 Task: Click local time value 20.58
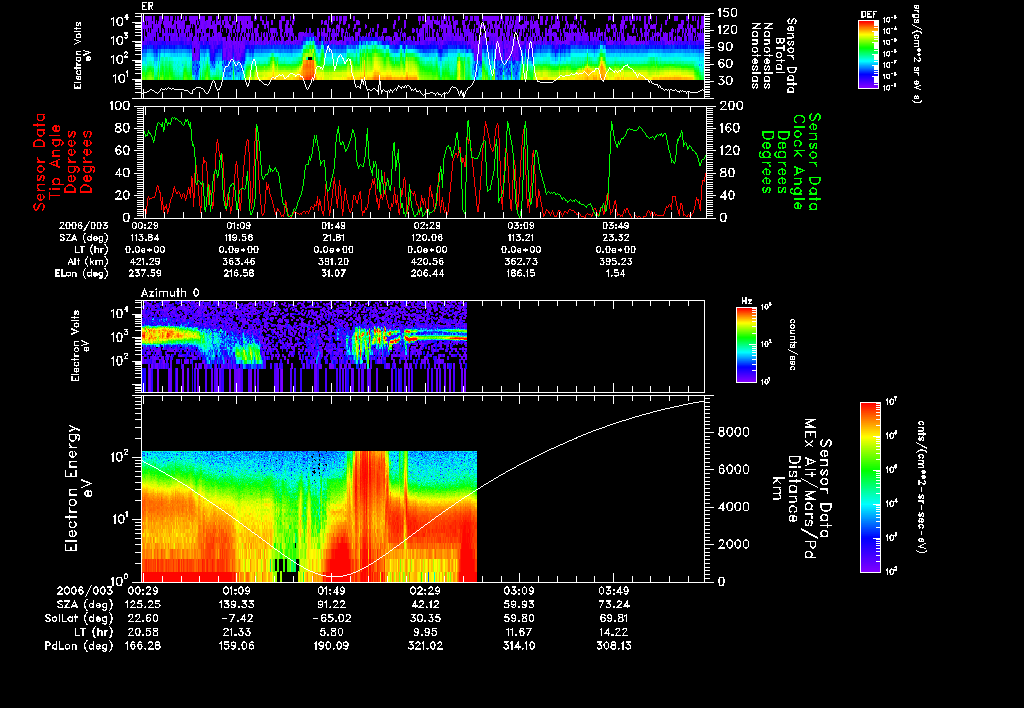[142, 632]
